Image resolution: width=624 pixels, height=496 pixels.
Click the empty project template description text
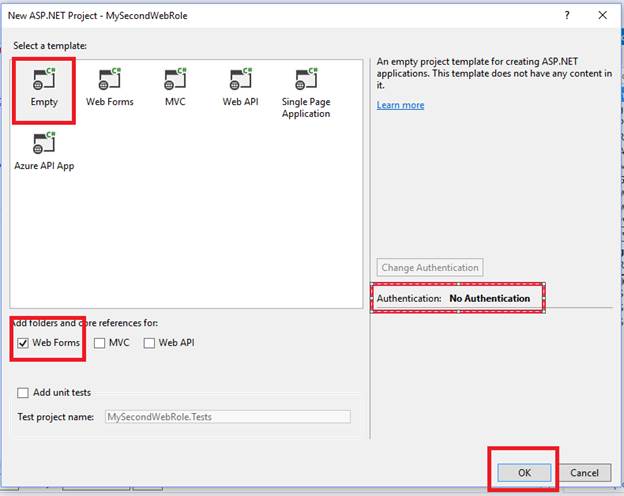[494, 73]
